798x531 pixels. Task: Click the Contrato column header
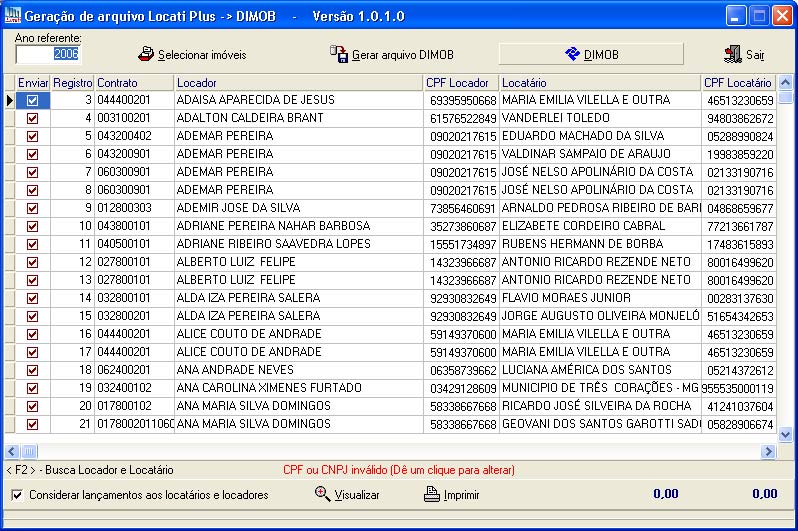click(134, 82)
